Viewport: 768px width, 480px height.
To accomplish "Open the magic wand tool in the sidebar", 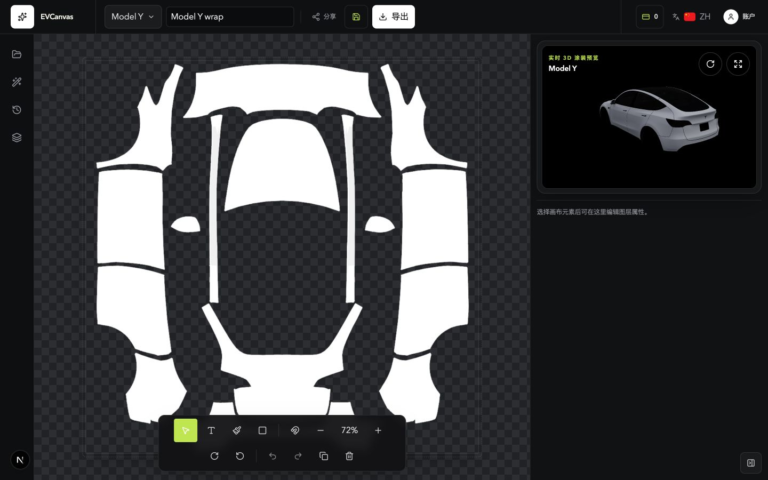I will (x=17, y=82).
